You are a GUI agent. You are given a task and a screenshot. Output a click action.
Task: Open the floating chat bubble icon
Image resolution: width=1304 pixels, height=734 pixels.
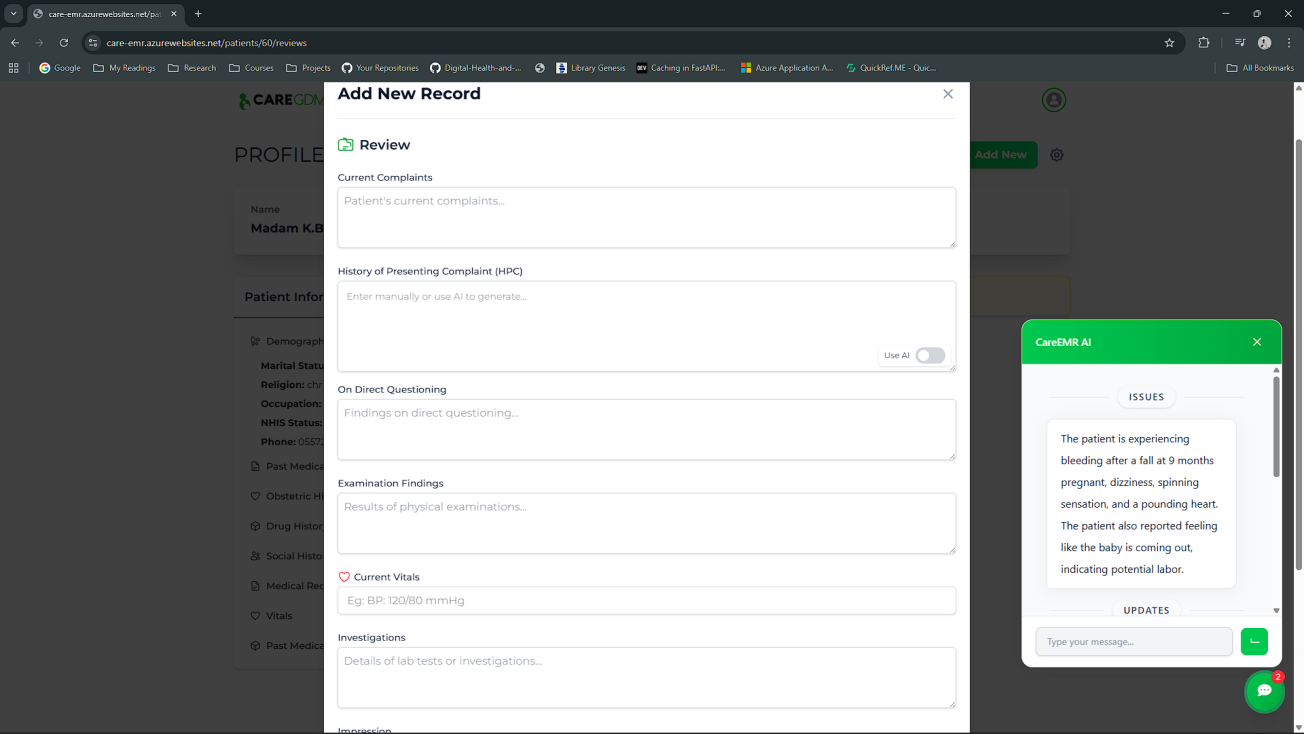[x=1264, y=691]
